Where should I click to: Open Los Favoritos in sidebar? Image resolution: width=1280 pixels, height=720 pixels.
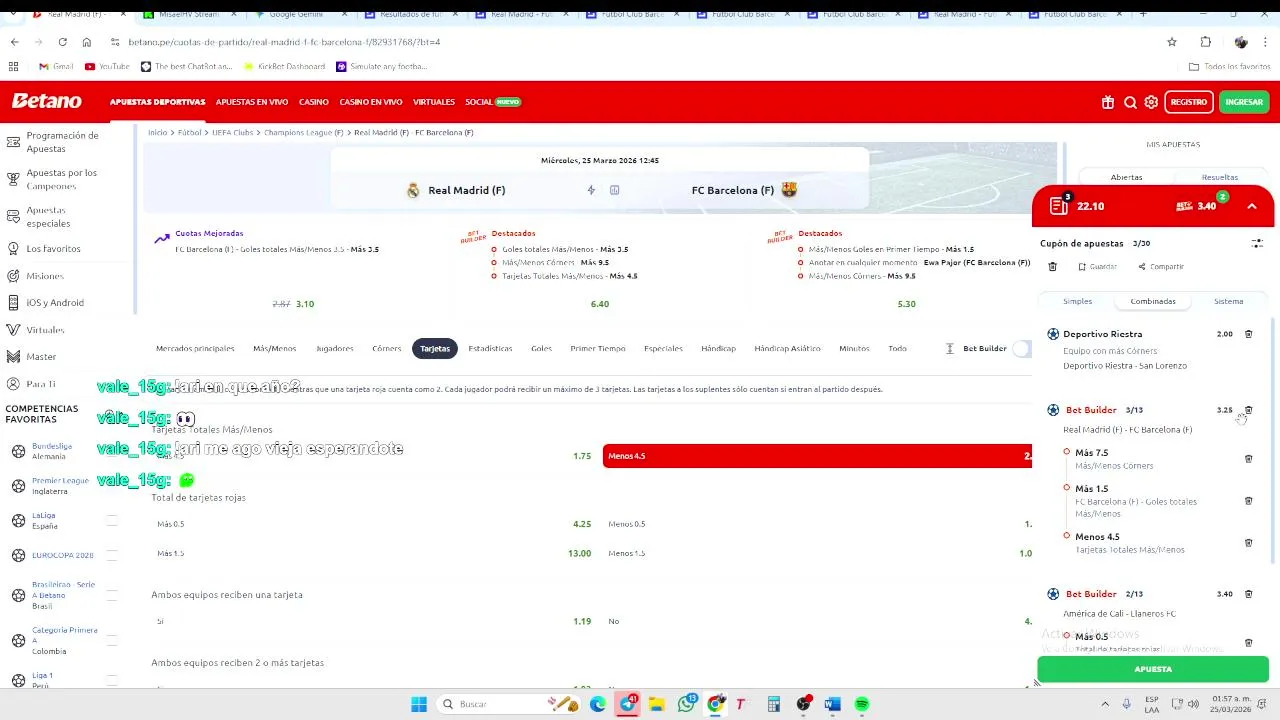pyautogui.click(x=53, y=248)
